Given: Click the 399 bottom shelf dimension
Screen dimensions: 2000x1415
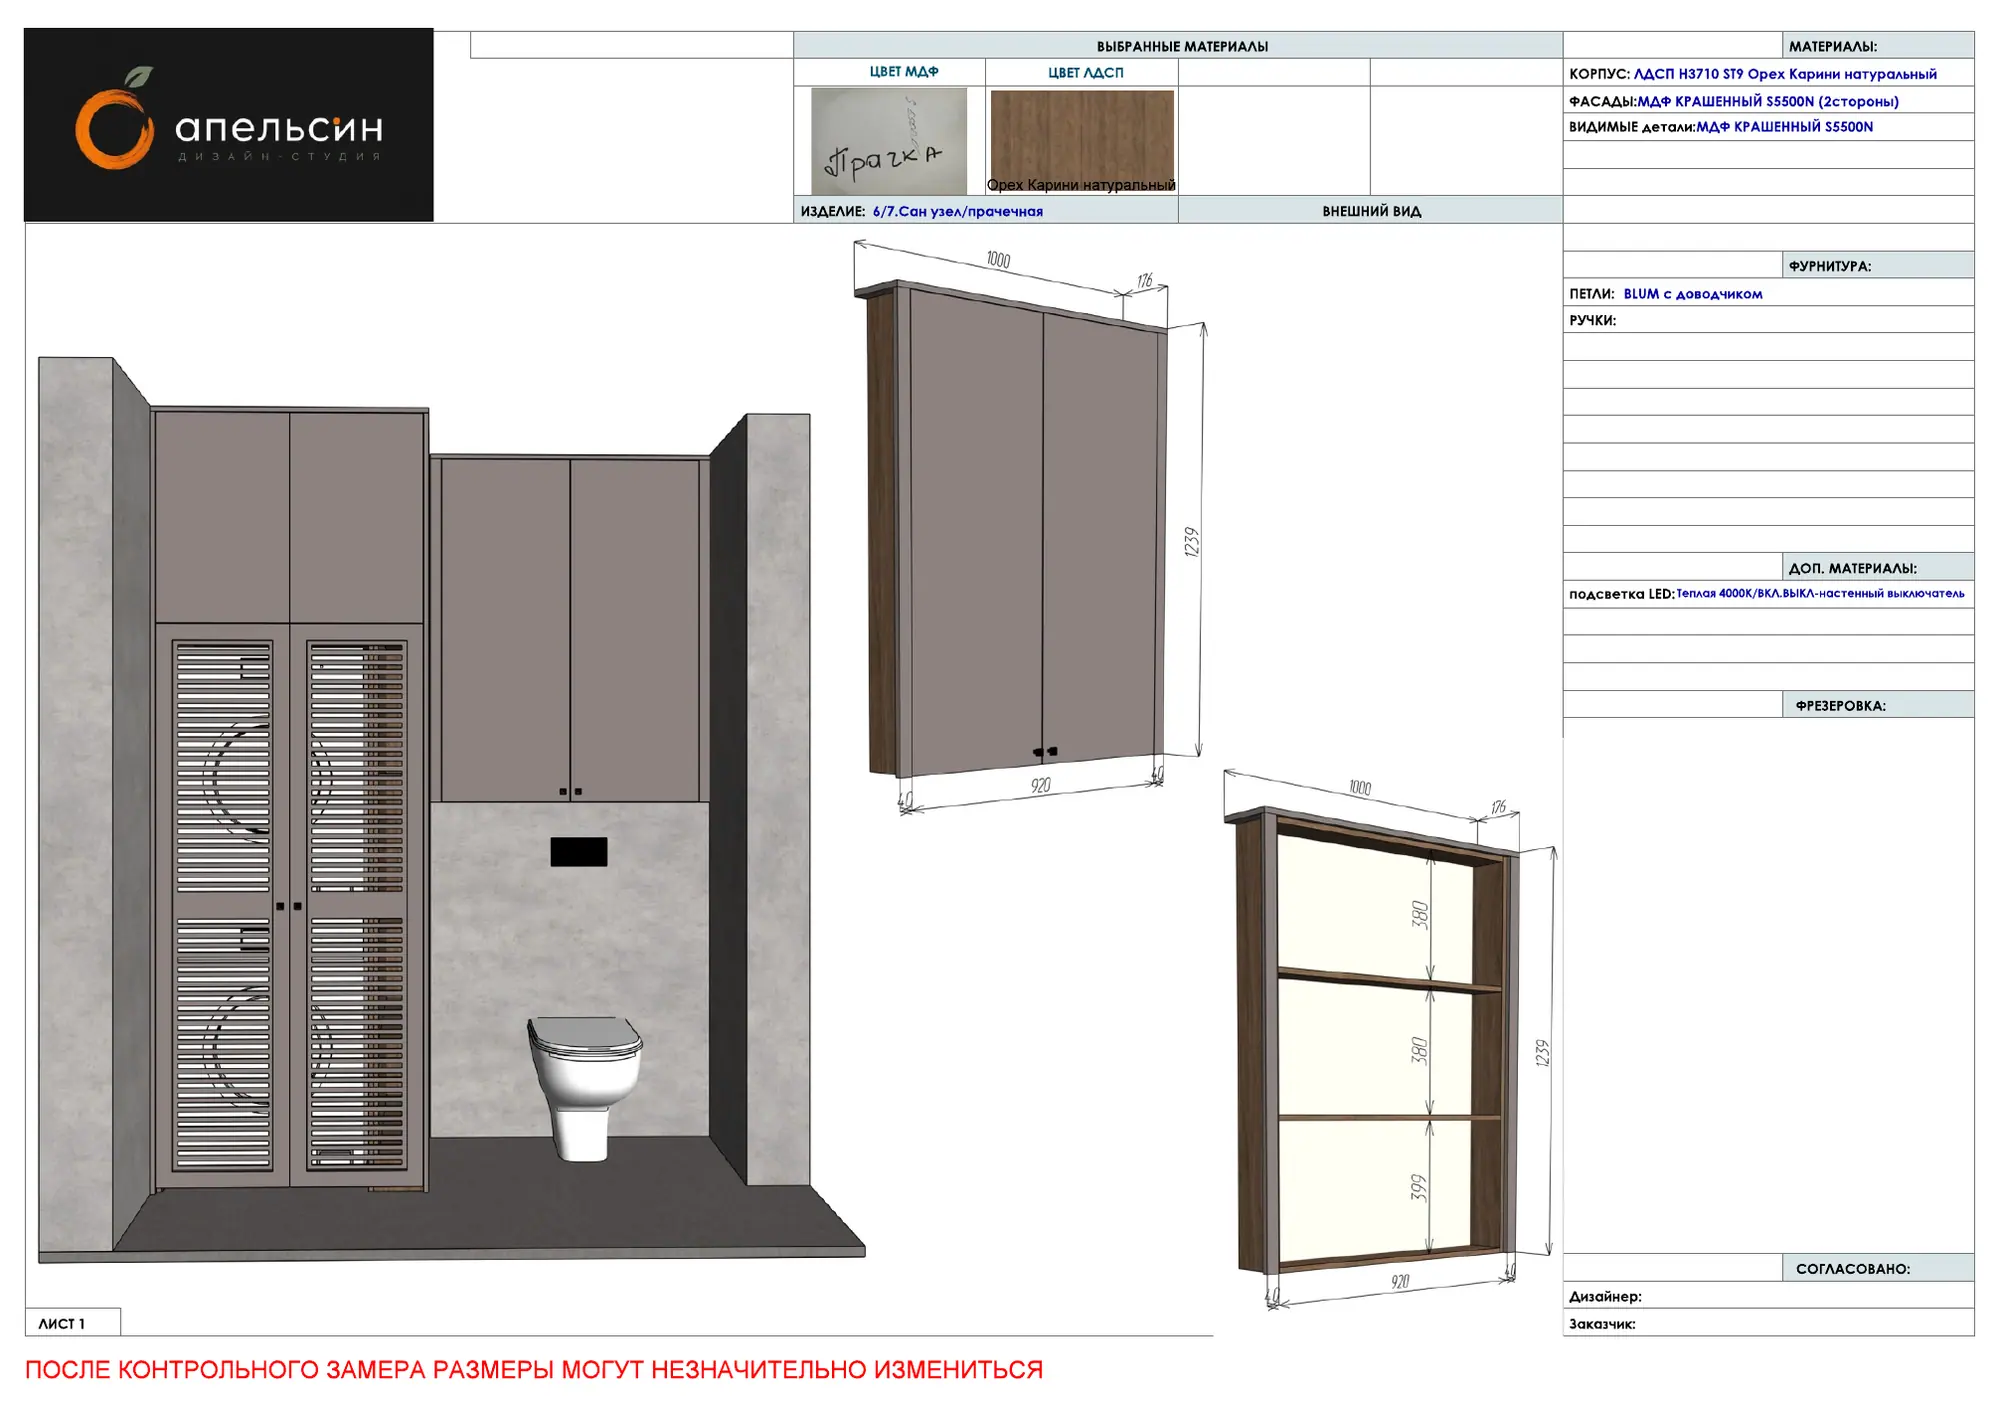Looking at the screenshot, I should coord(1418,1187).
